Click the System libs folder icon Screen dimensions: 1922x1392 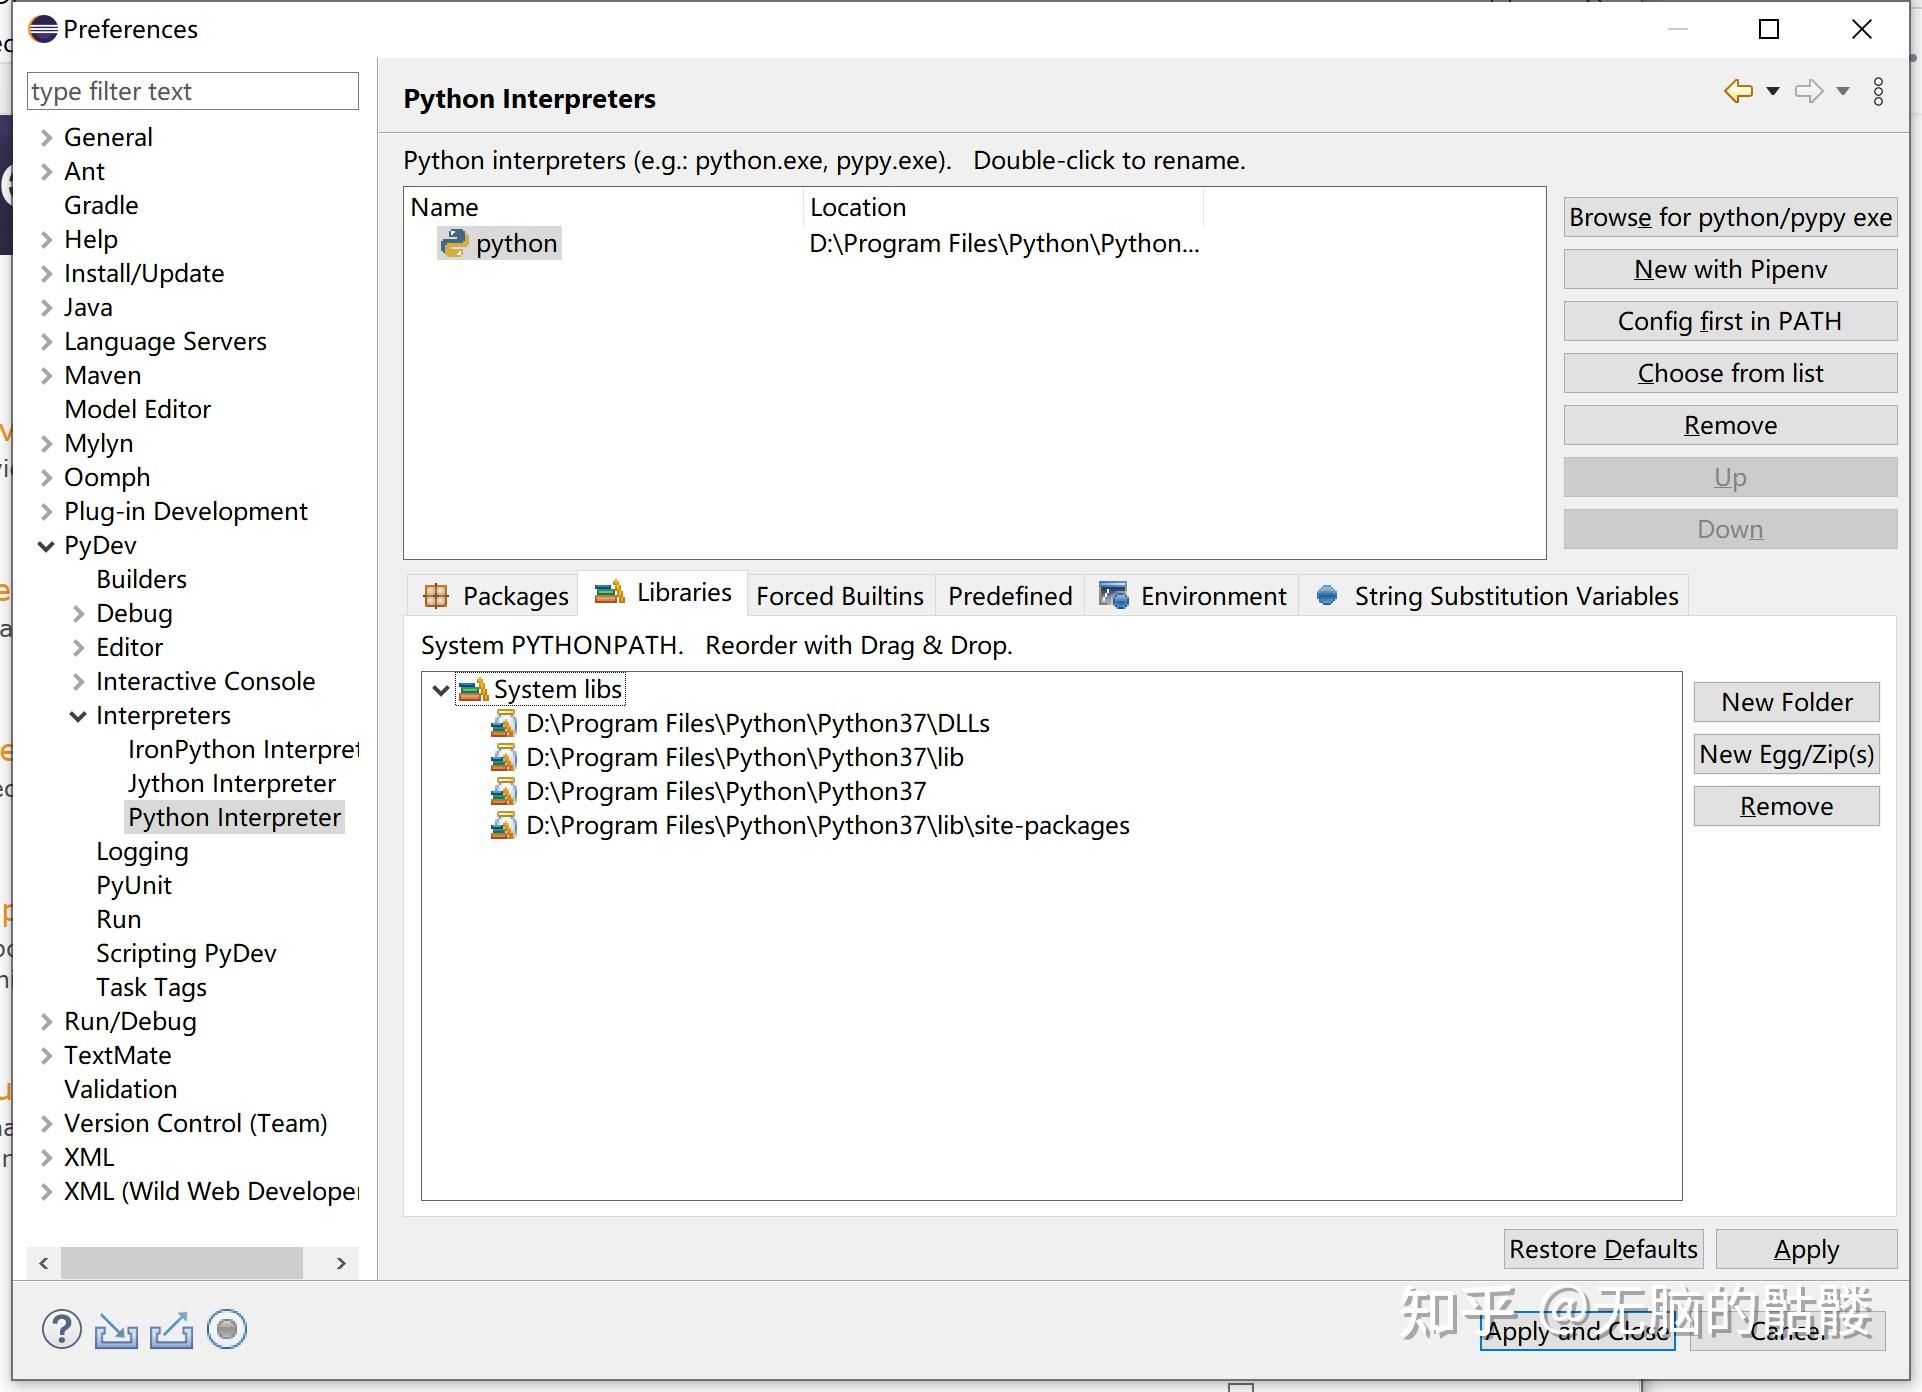(473, 690)
